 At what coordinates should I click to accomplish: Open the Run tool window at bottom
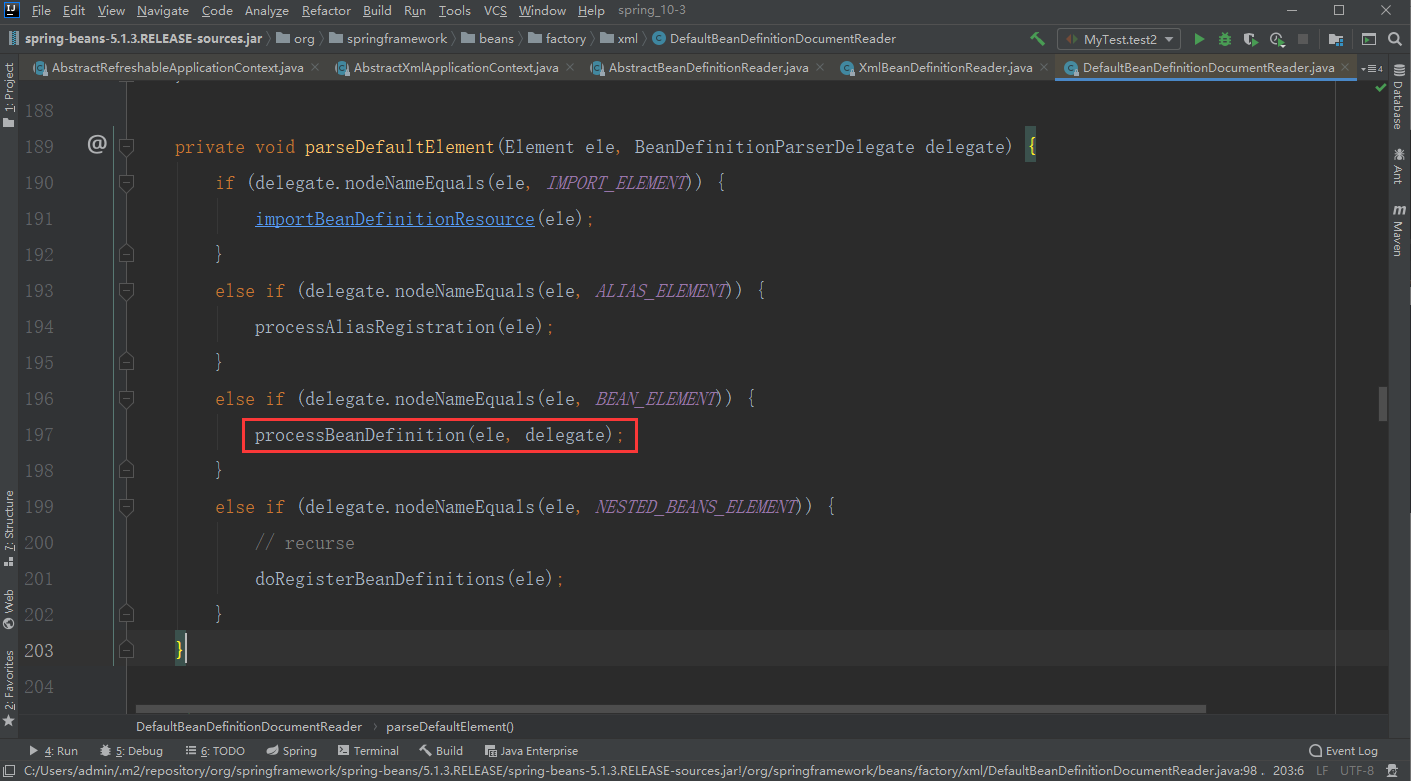click(x=53, y=751)
